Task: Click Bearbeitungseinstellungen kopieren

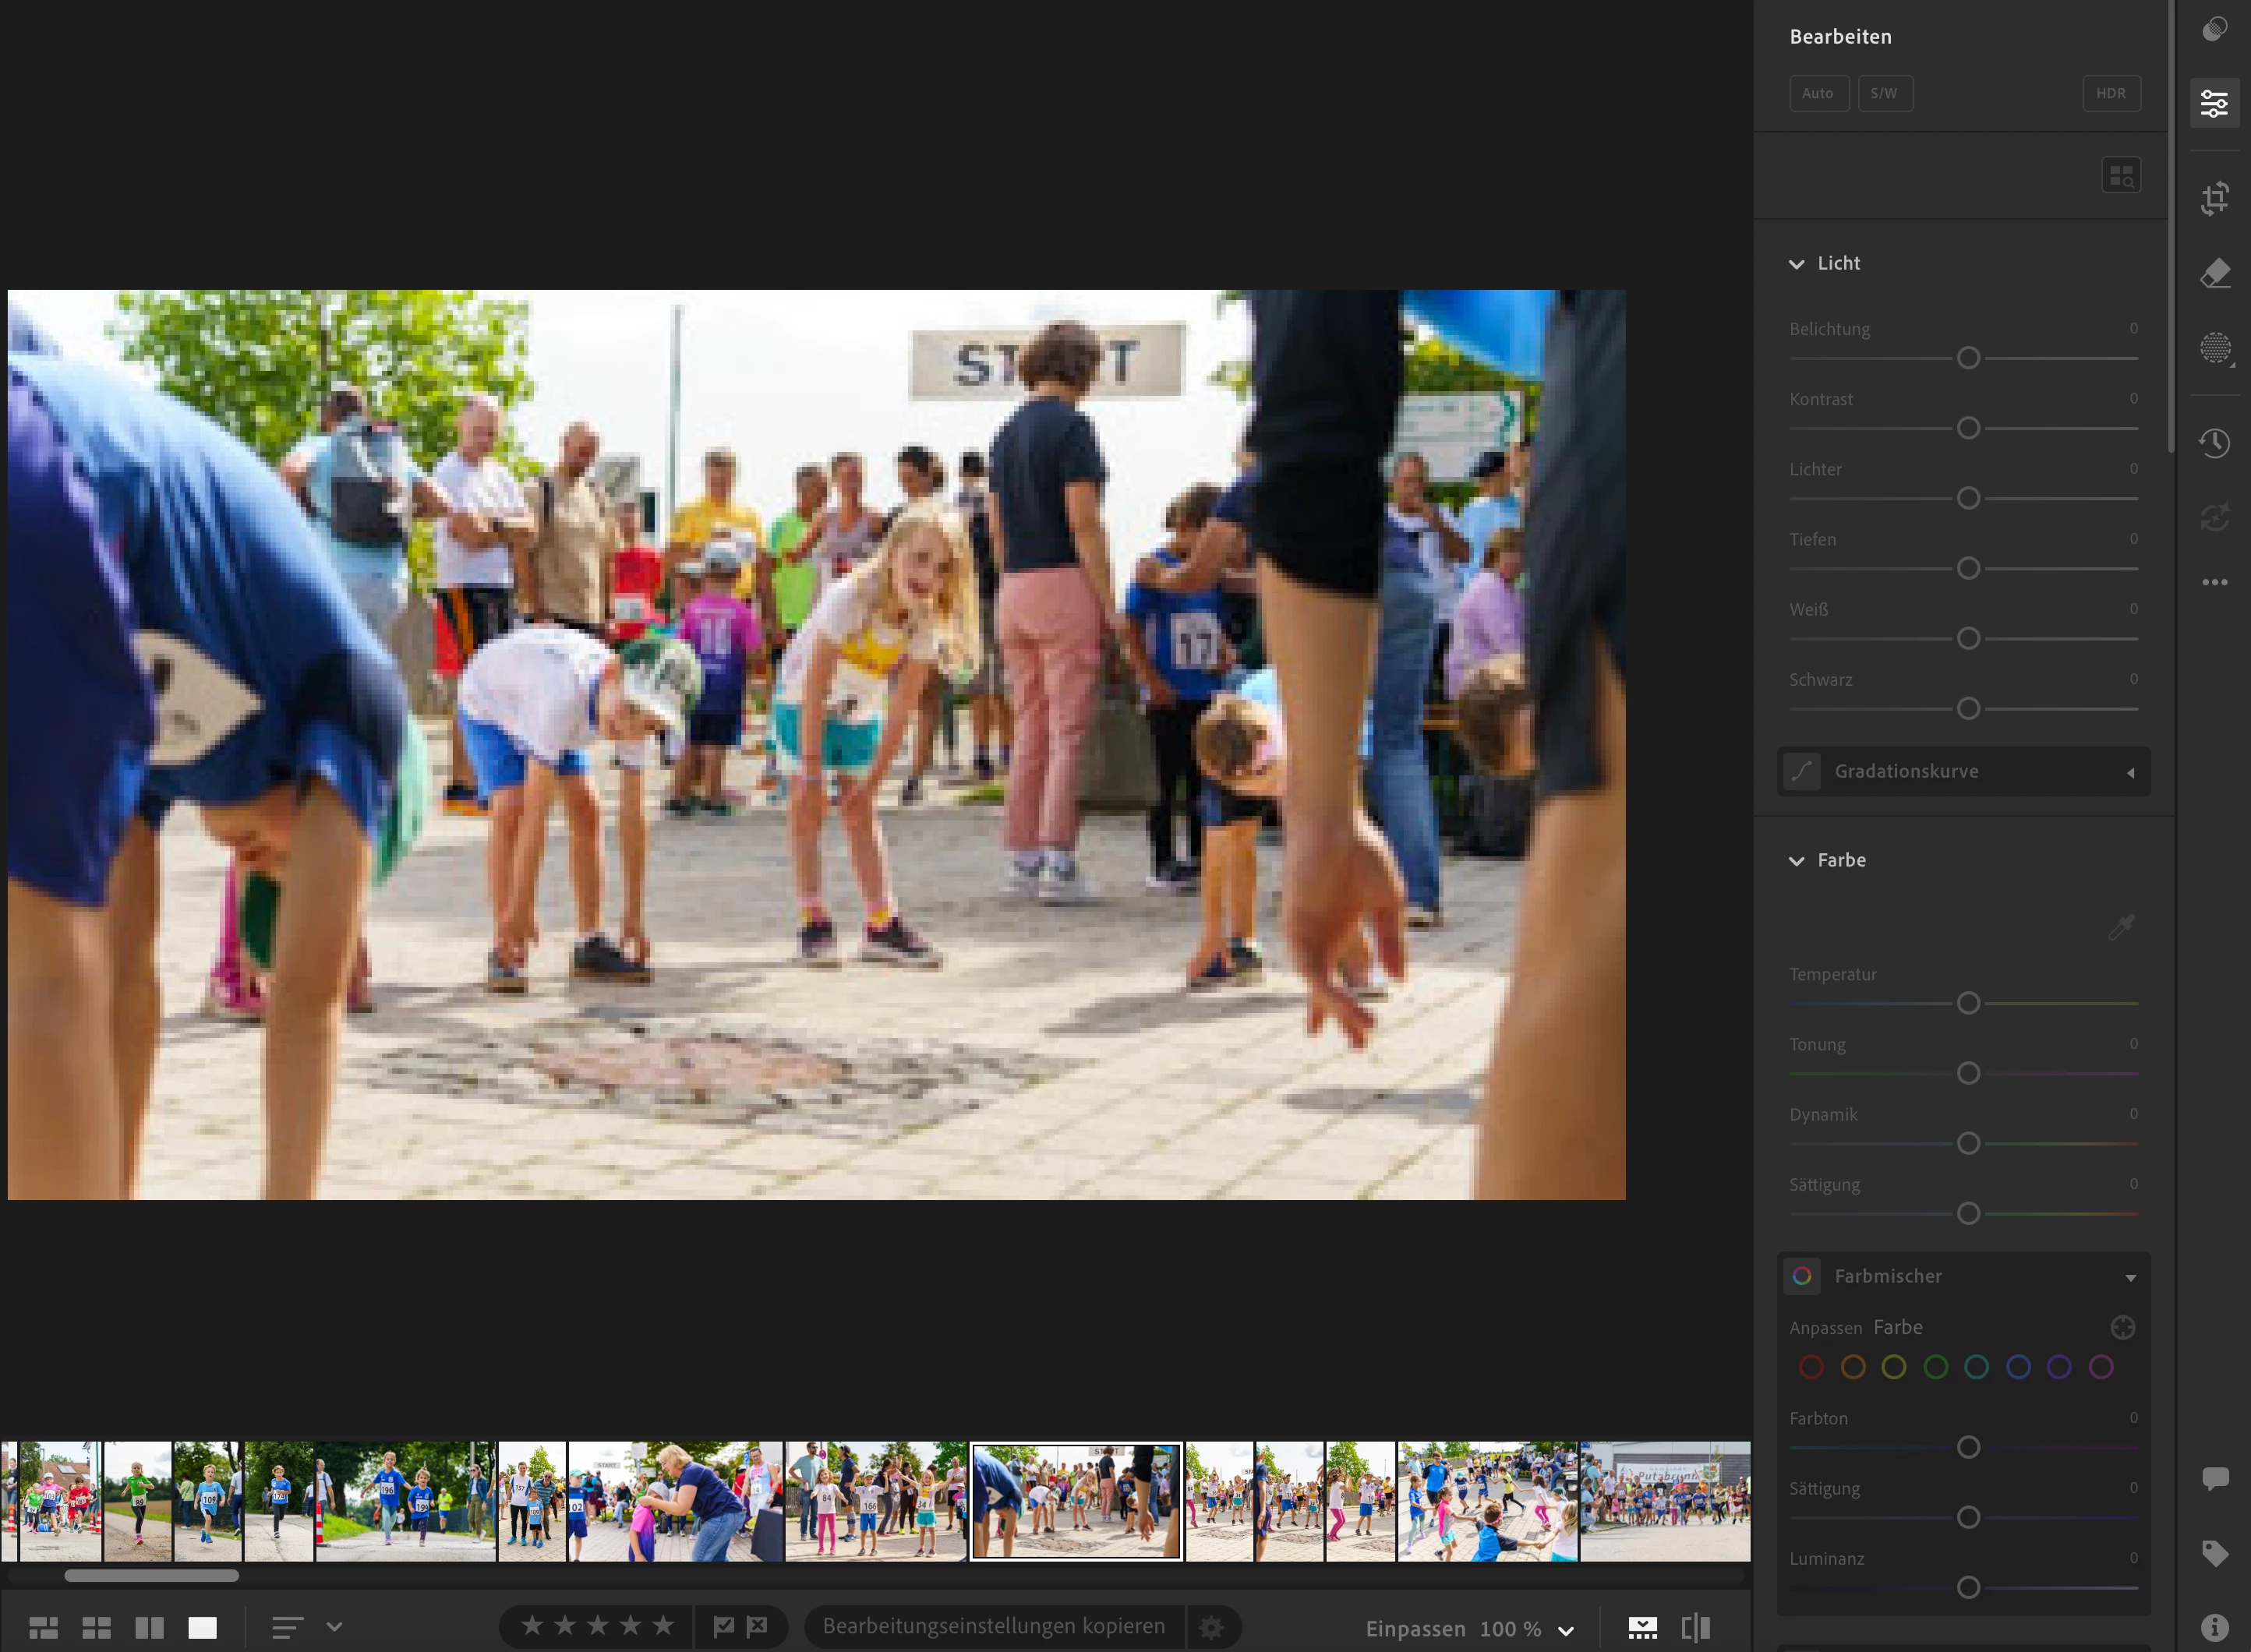Action: coord(993,1627)
